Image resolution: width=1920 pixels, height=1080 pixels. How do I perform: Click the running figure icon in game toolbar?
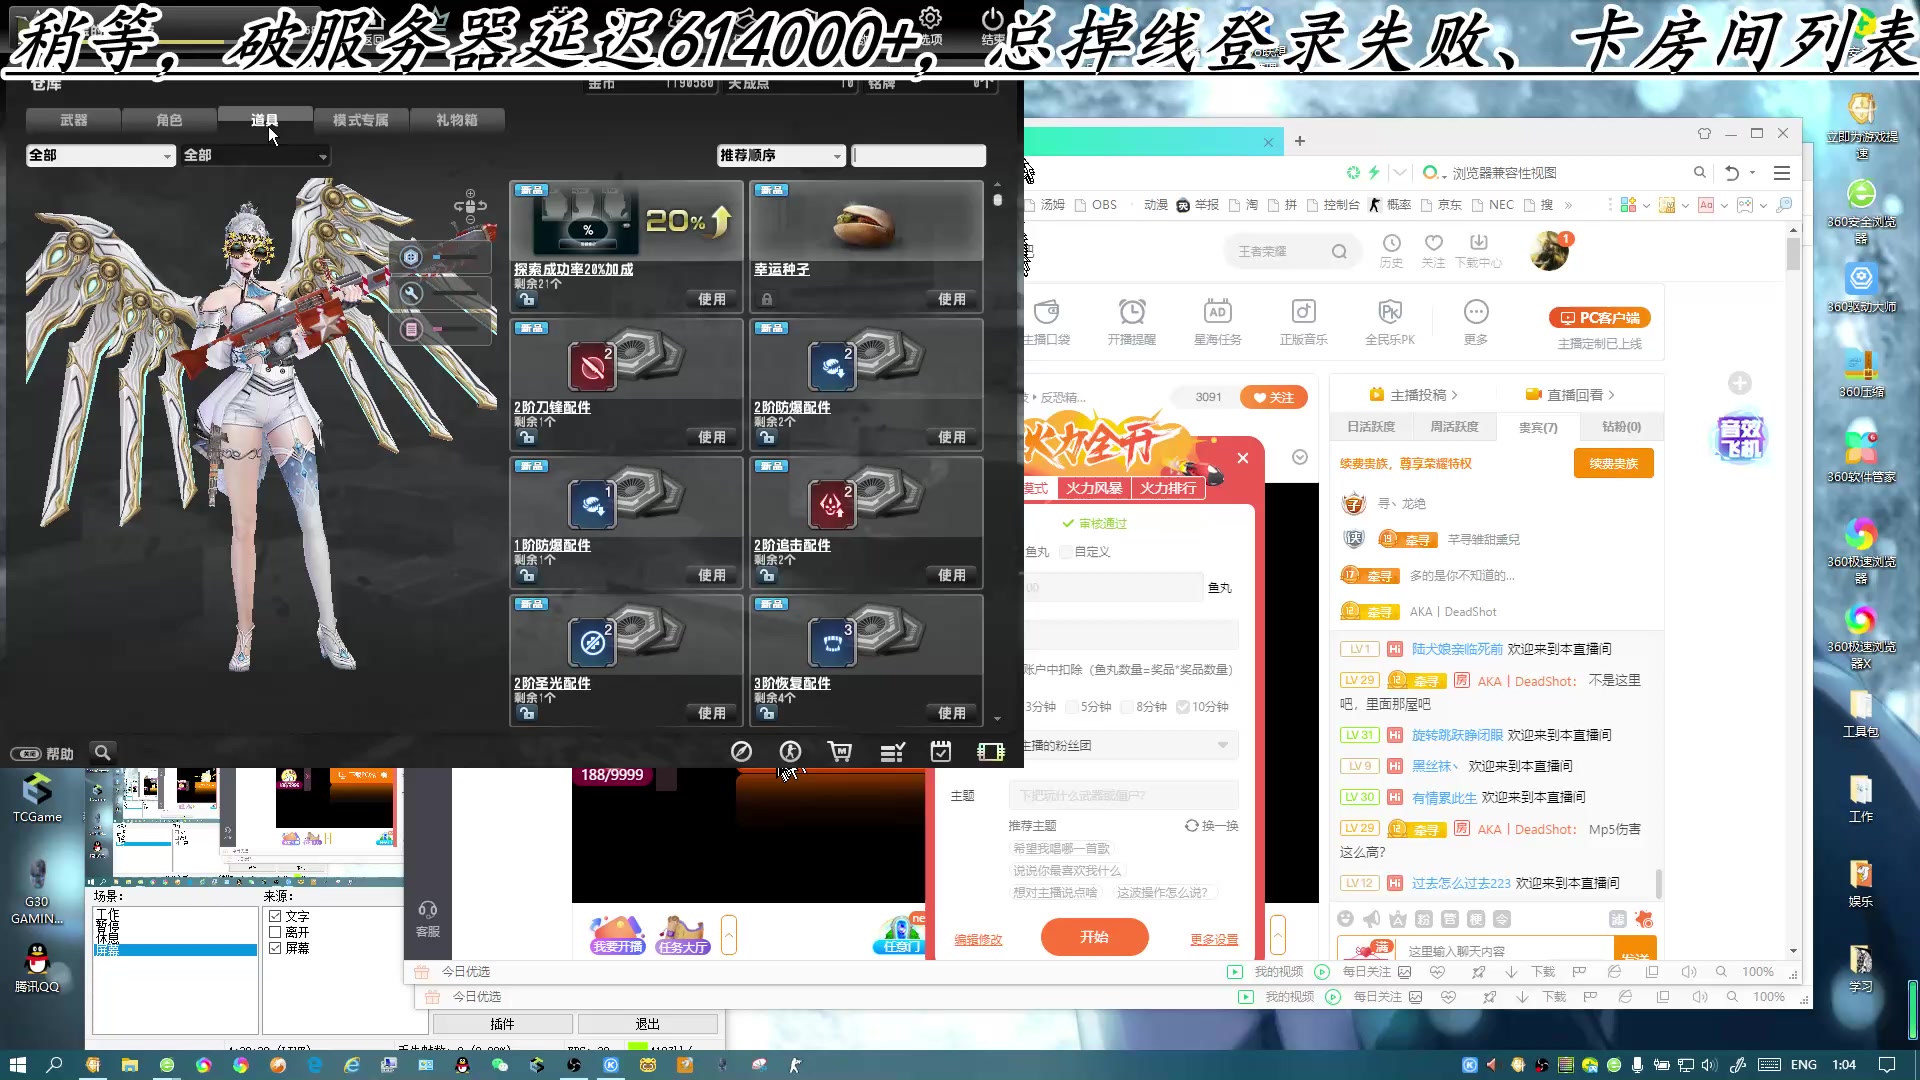click(790, 752)
